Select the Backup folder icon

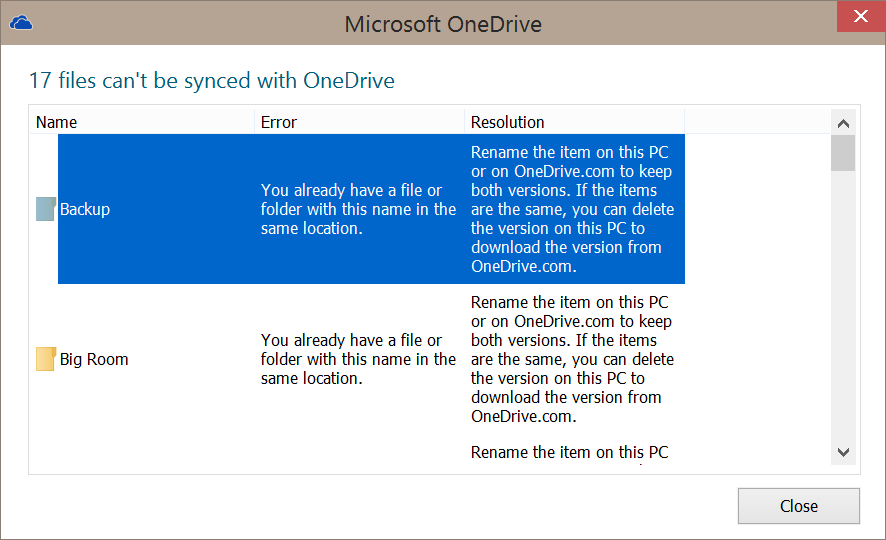click(x=46, y=209)
